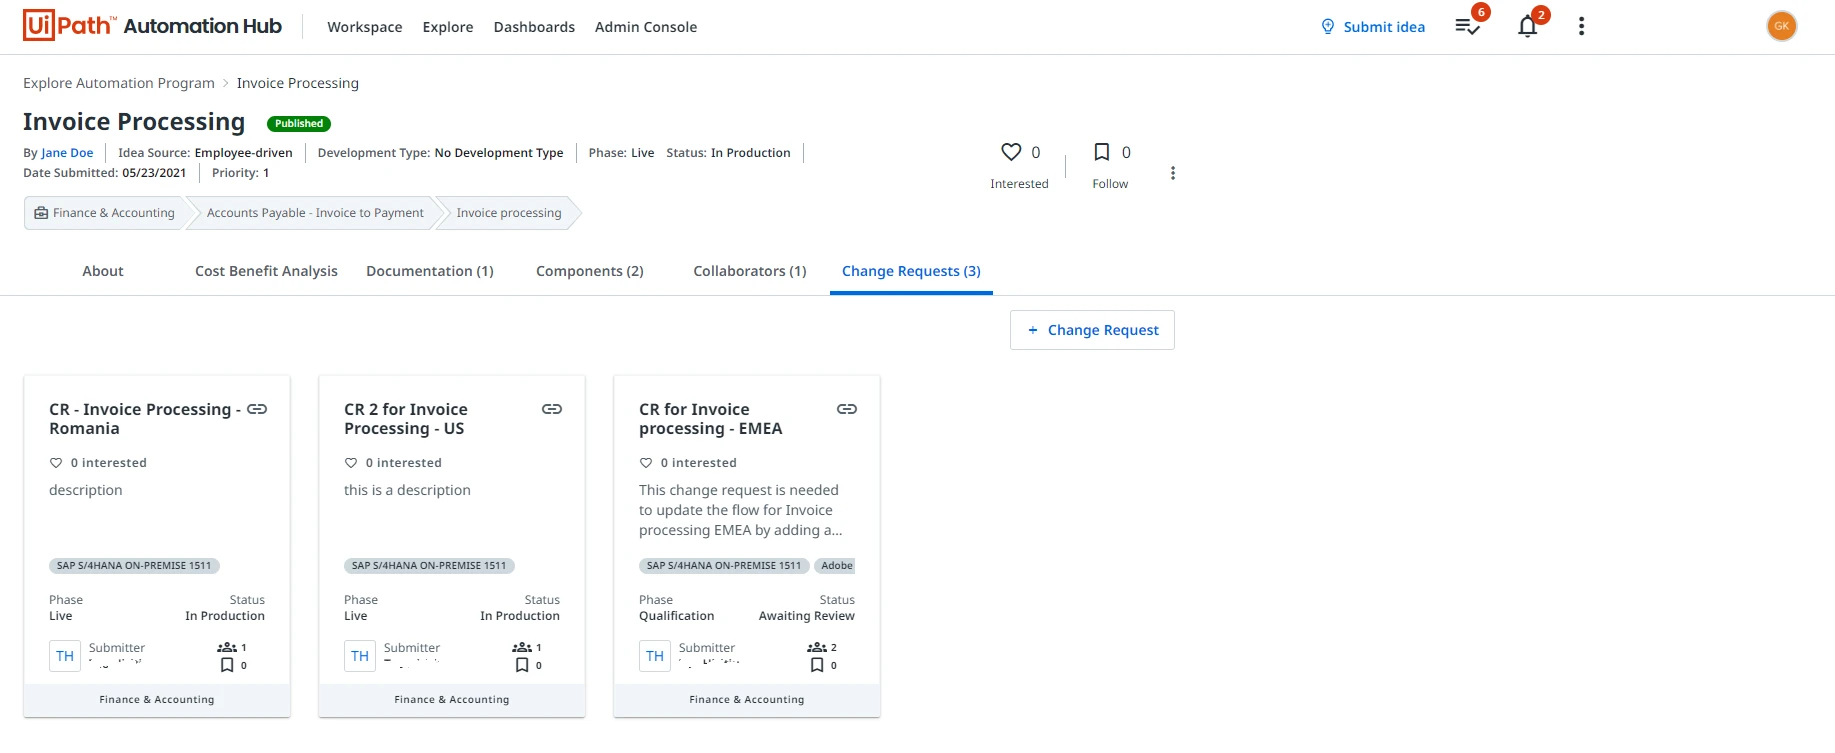This screenshot has width=1835, height=753.
Task: Click collaborators icon on EMEA card
Action: coord(817,647)
